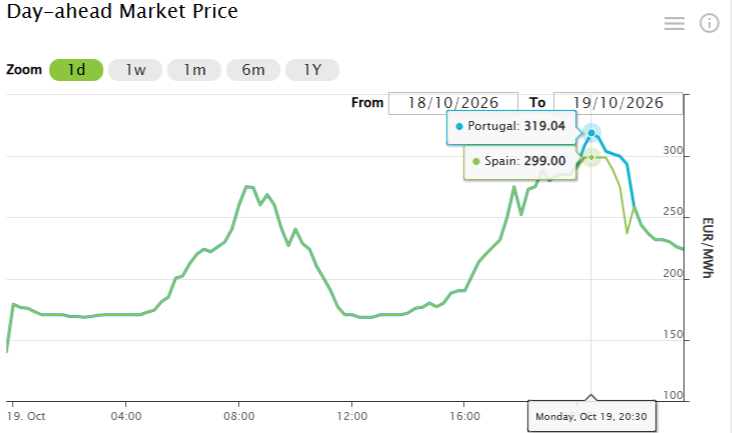This screenshot has width=732, height=433.
Task: Edit the To date field
Action: [x=618, y=103]
